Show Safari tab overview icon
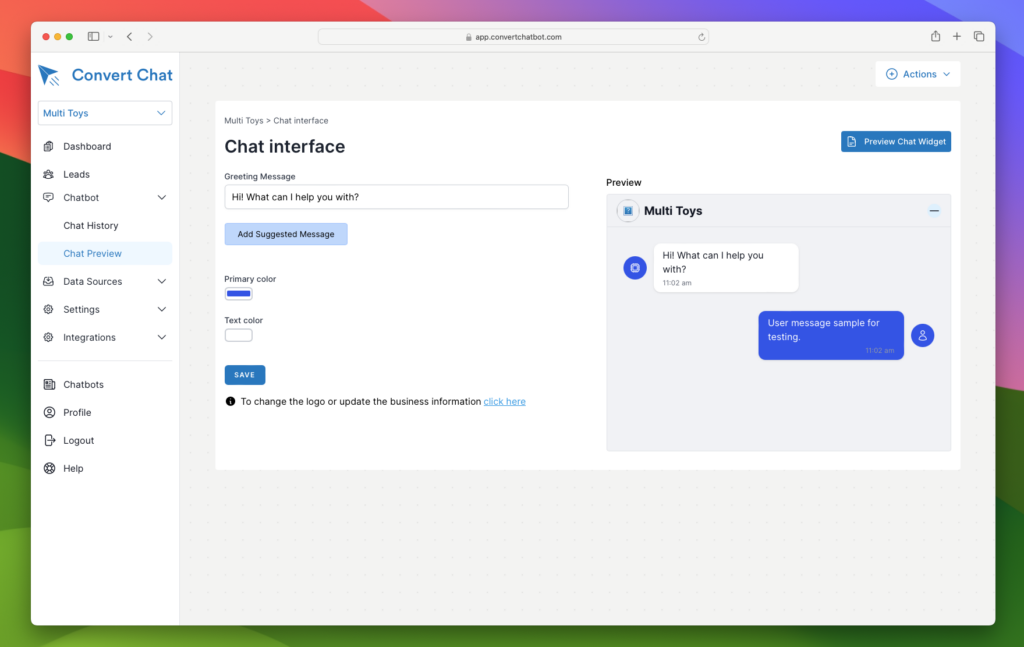 (978, 37)
